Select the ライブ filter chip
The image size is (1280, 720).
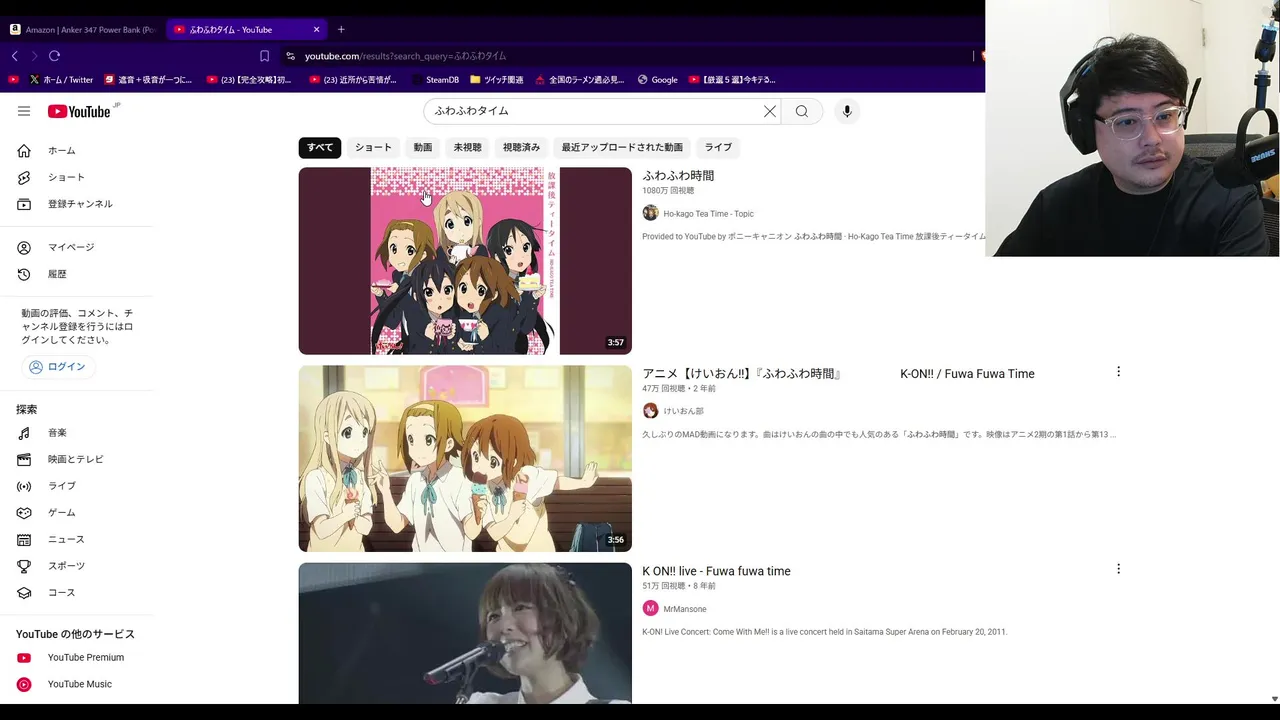[x=718, y=147]
